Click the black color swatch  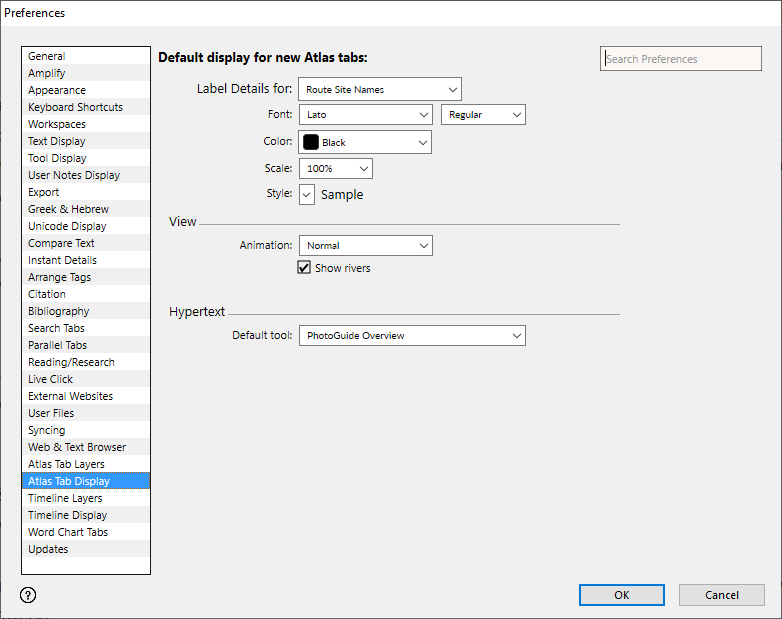click(x=311, y=143)
